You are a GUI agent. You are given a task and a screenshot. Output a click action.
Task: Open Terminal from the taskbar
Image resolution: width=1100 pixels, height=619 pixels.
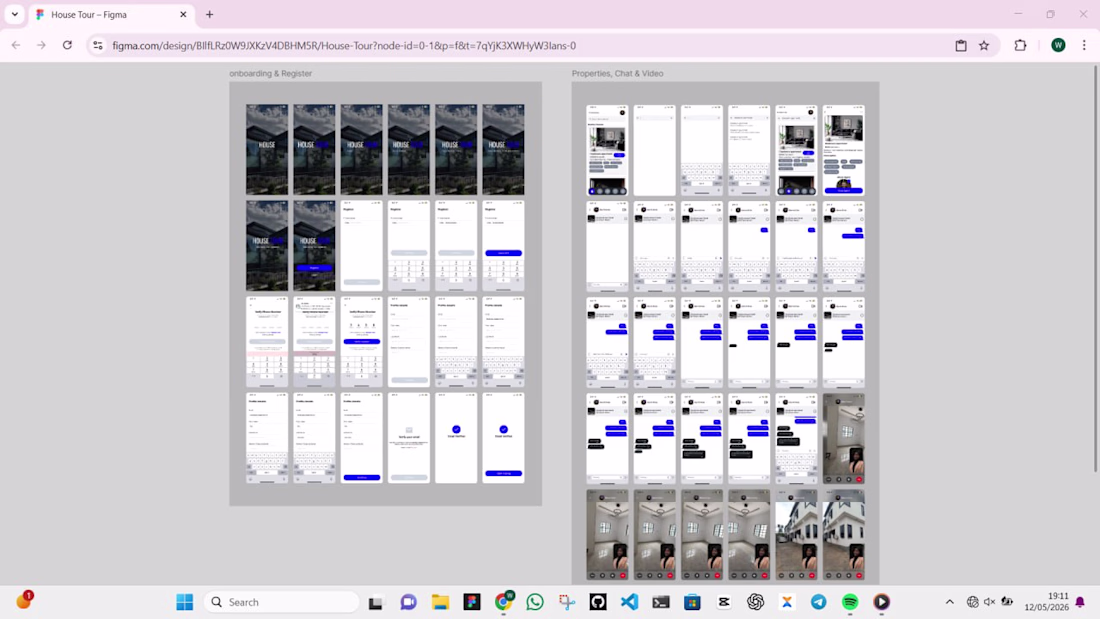pyautogui.click(x=661, y=602)
